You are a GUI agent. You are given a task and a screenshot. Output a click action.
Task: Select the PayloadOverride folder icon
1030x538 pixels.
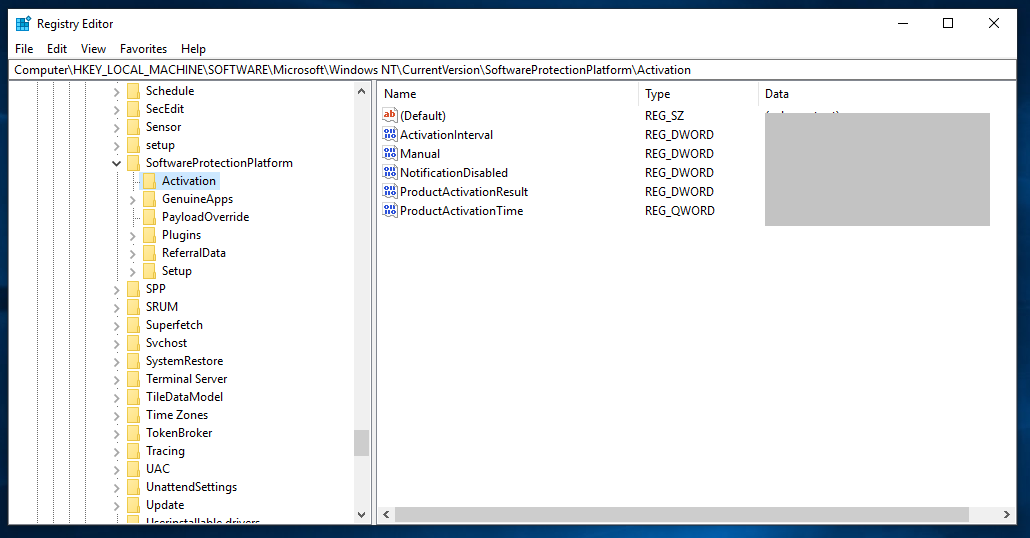coord(150,217)
